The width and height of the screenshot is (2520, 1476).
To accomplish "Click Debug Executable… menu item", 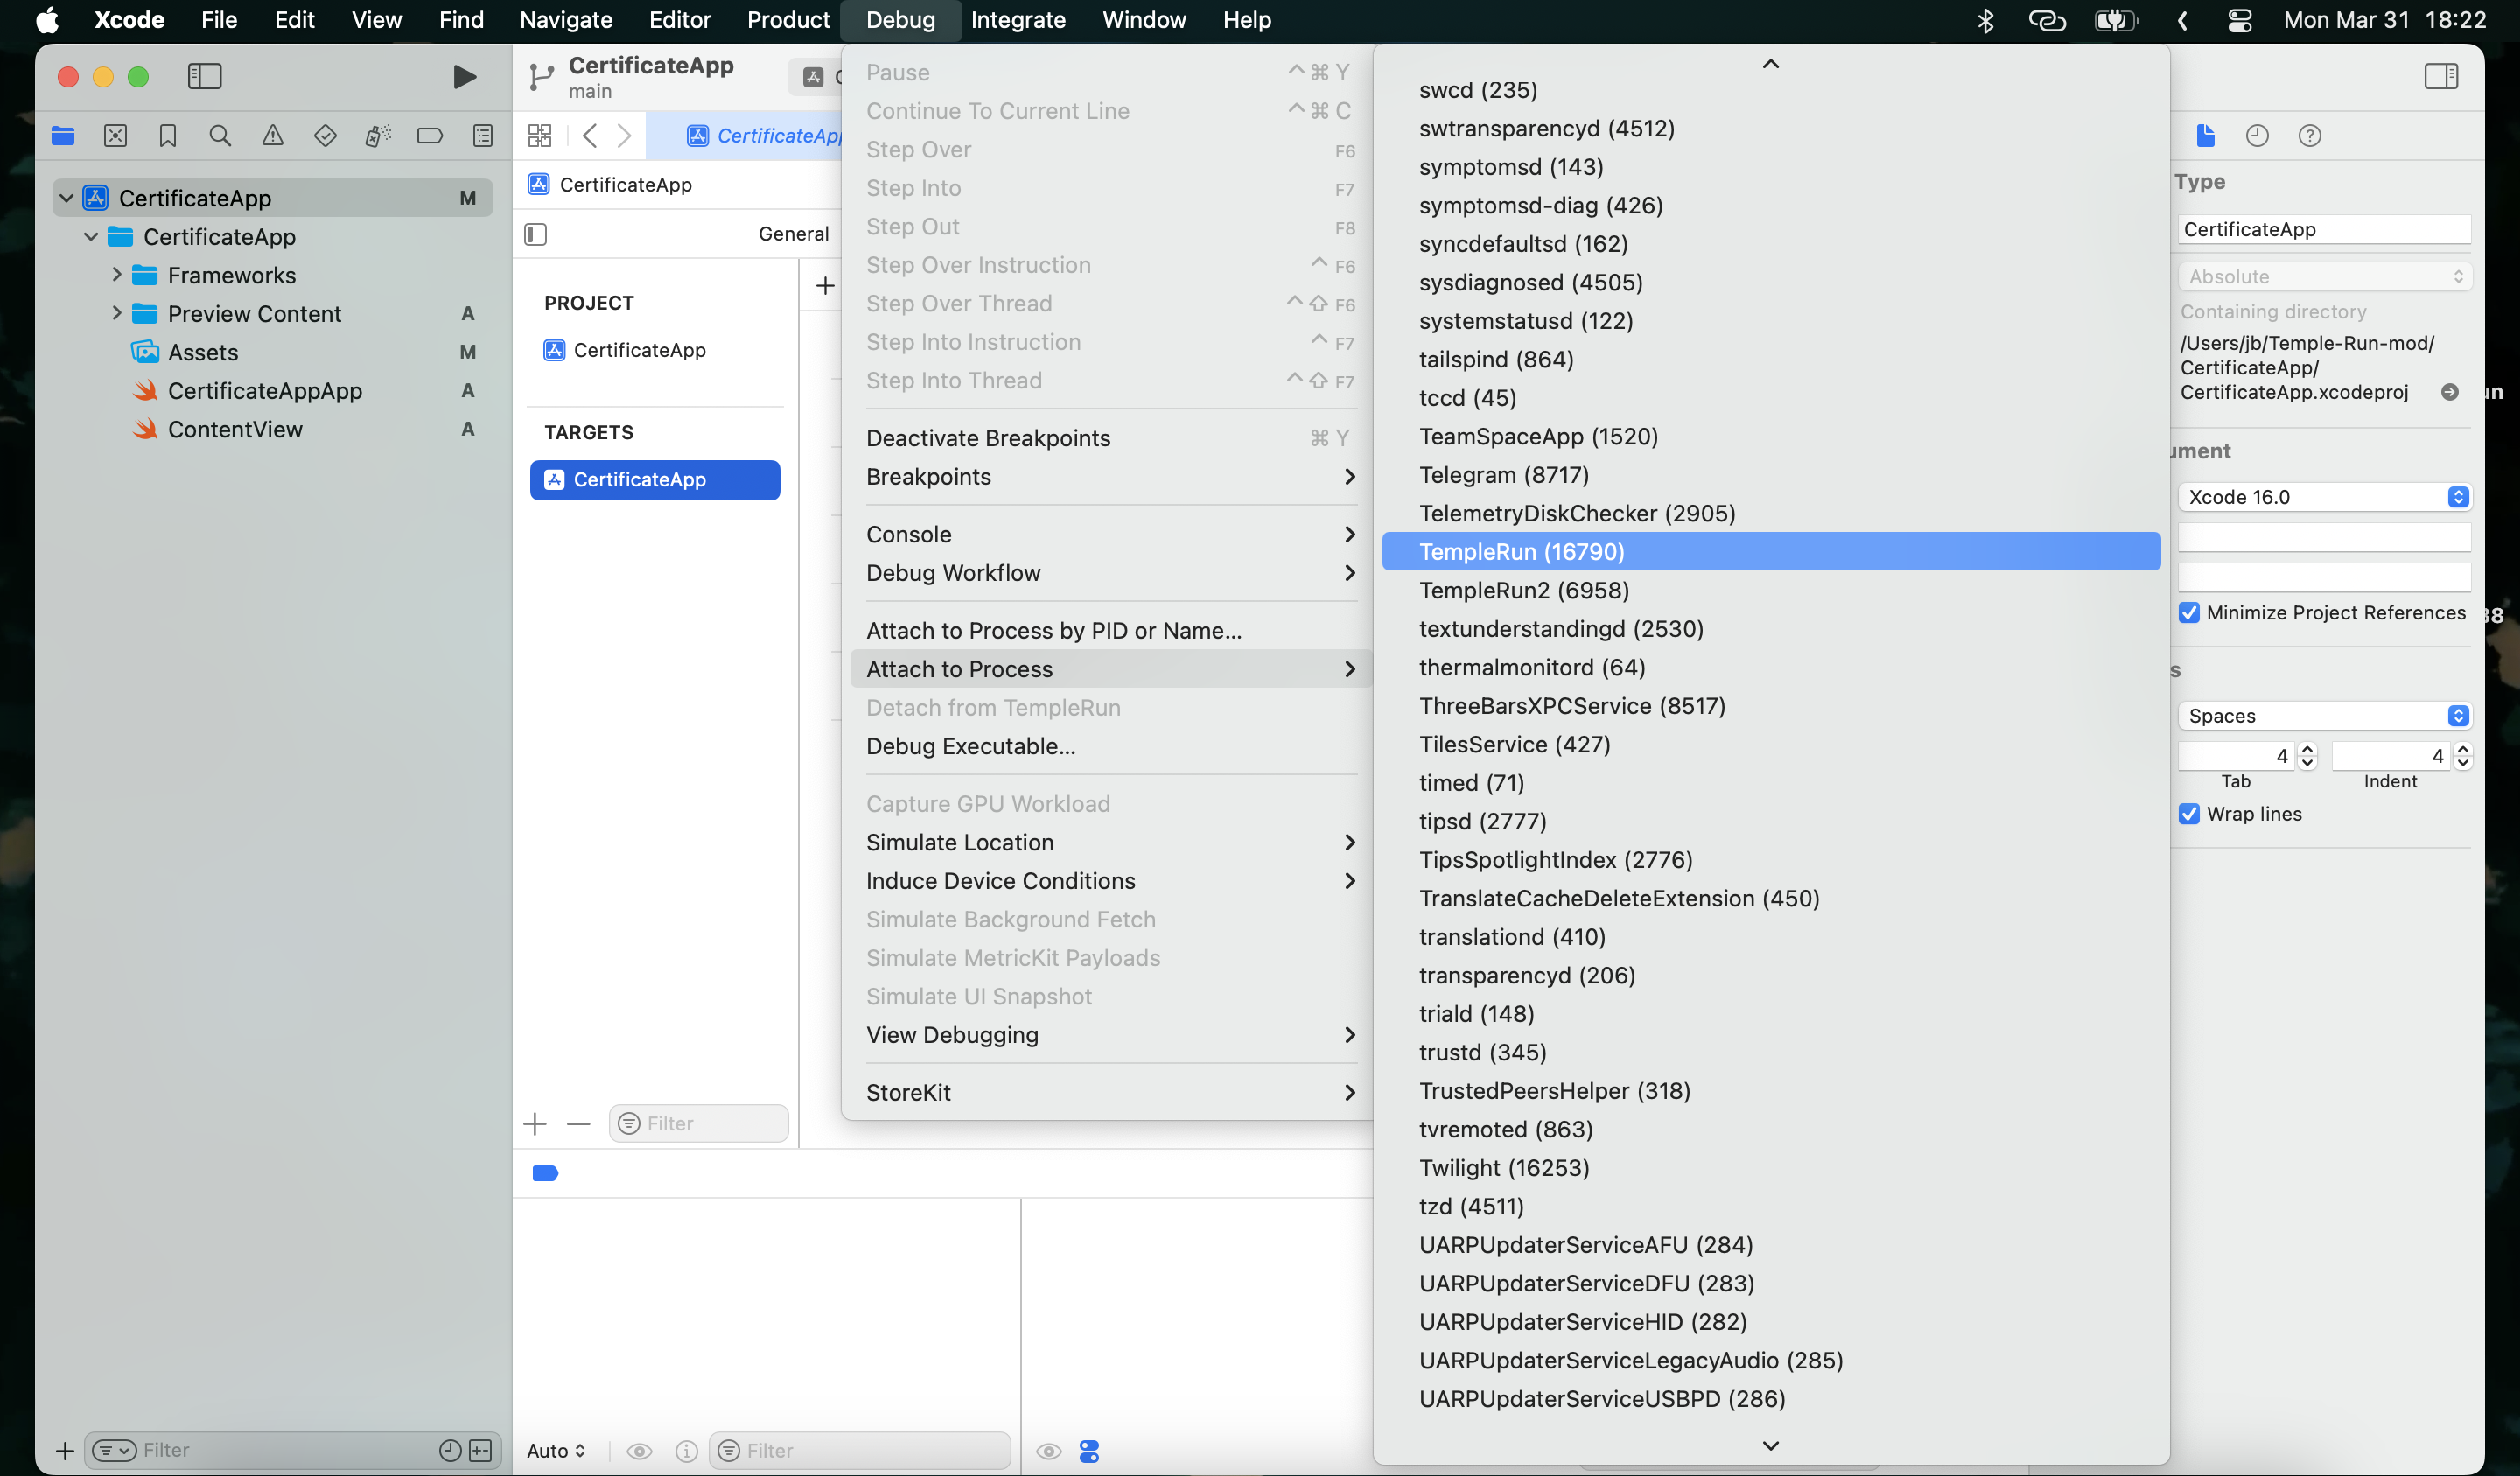I will point(970,746).
